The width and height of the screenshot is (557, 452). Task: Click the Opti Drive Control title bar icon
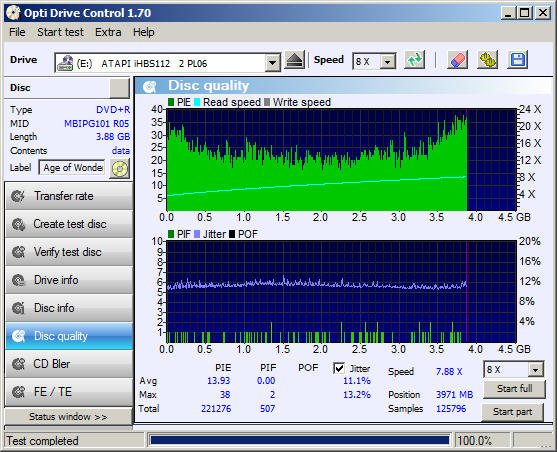coord(13,13)
